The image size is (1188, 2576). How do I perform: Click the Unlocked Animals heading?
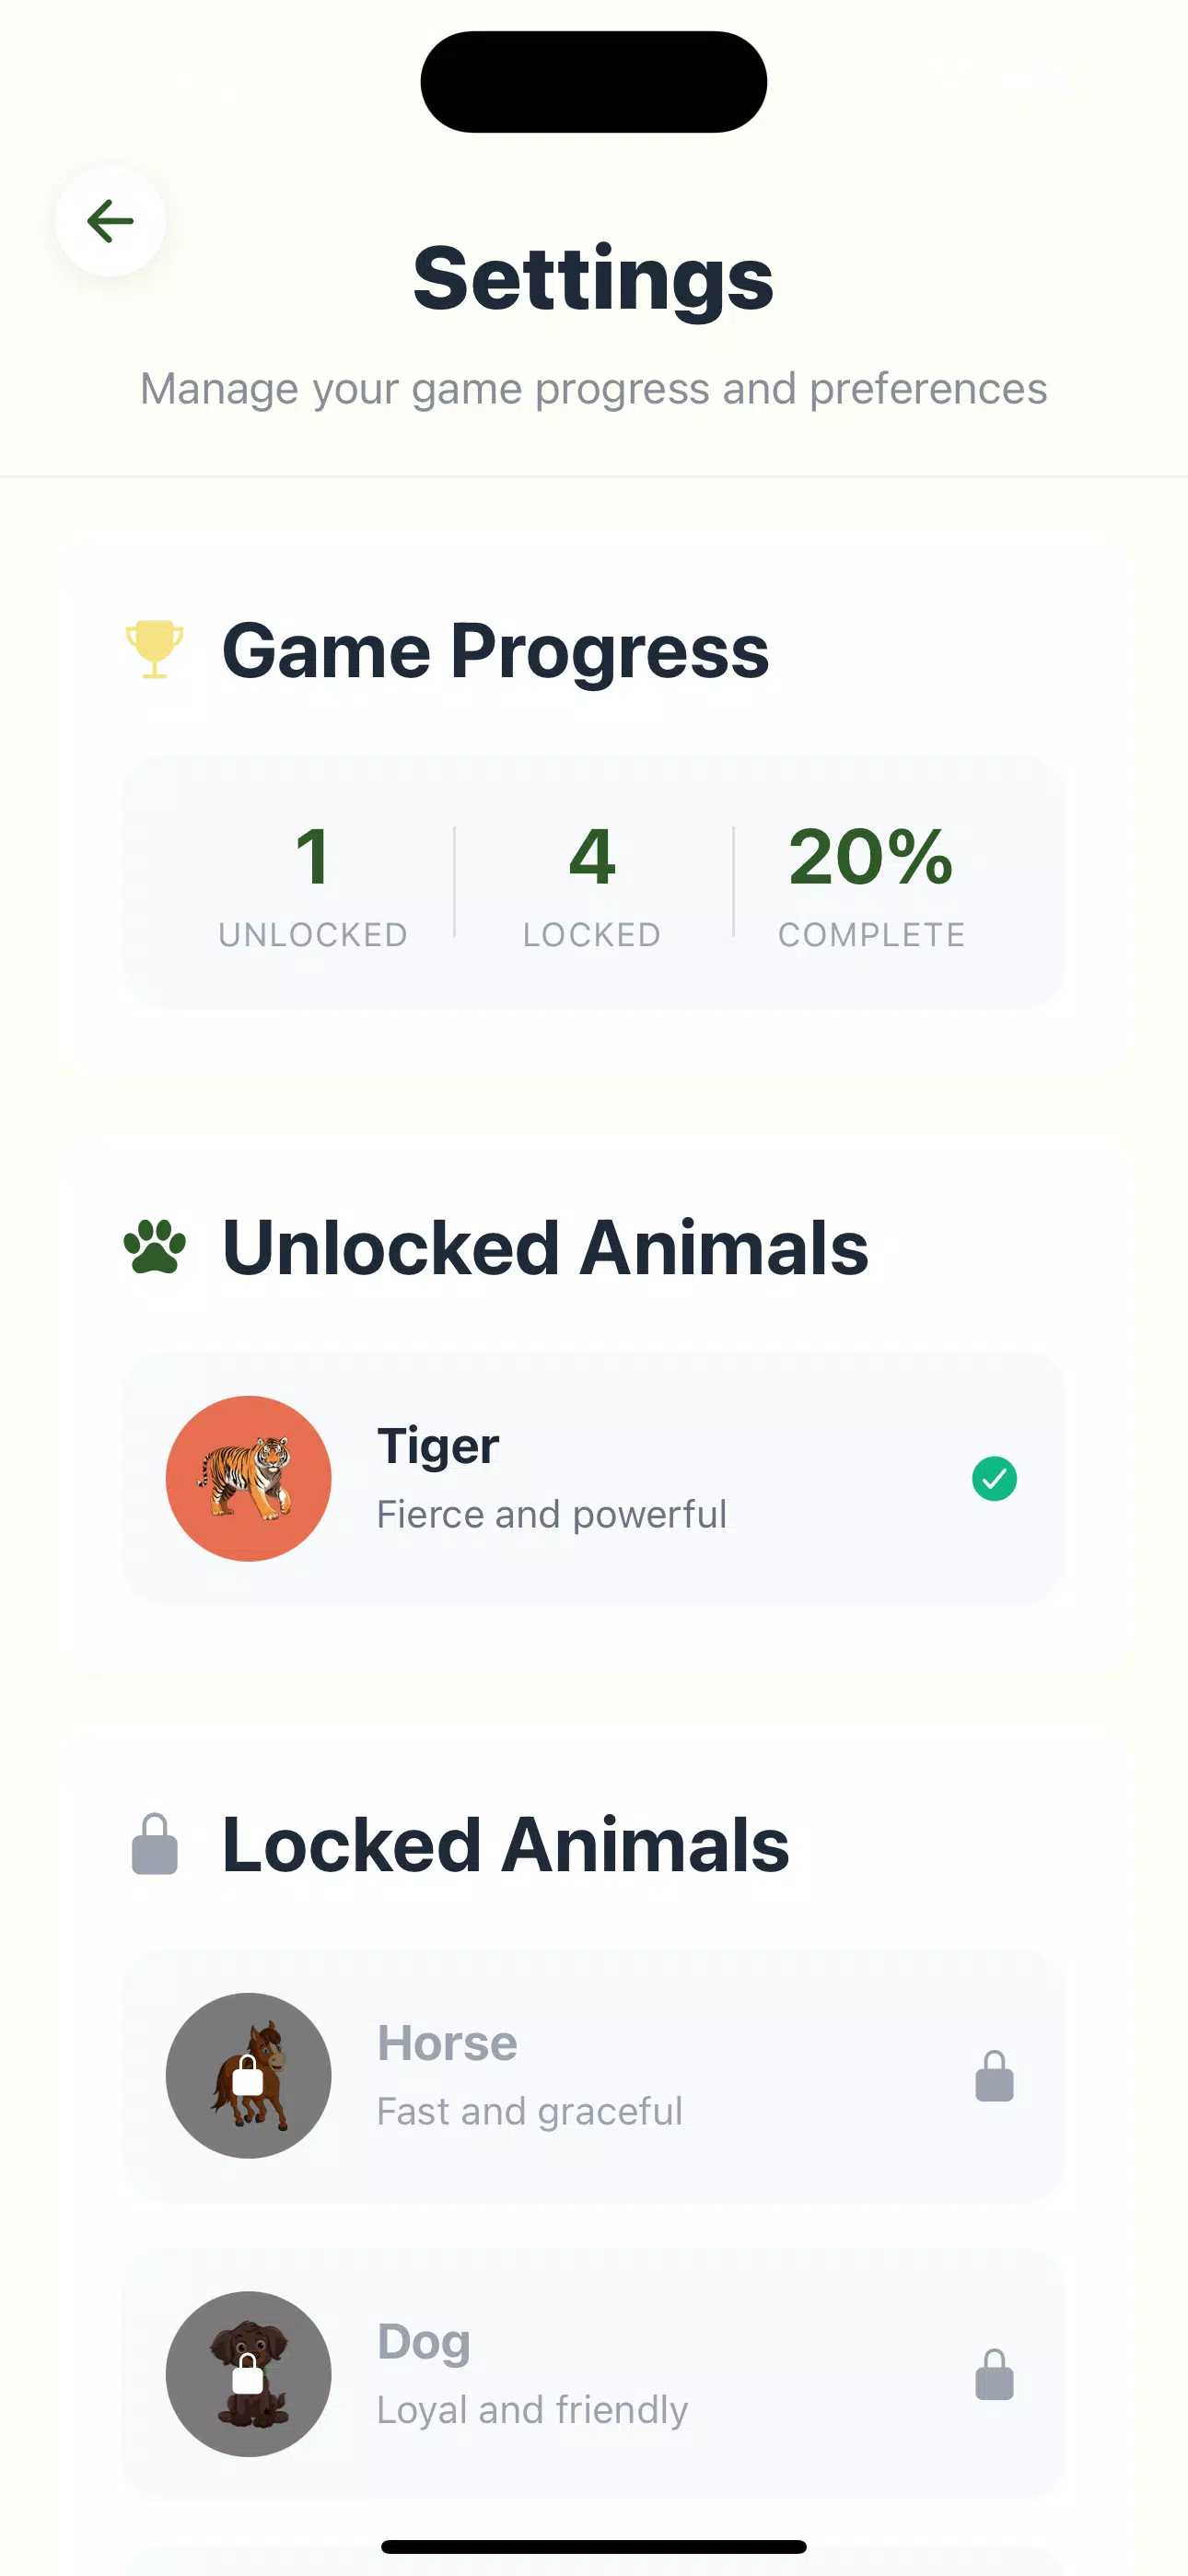tap(545, 1248)
